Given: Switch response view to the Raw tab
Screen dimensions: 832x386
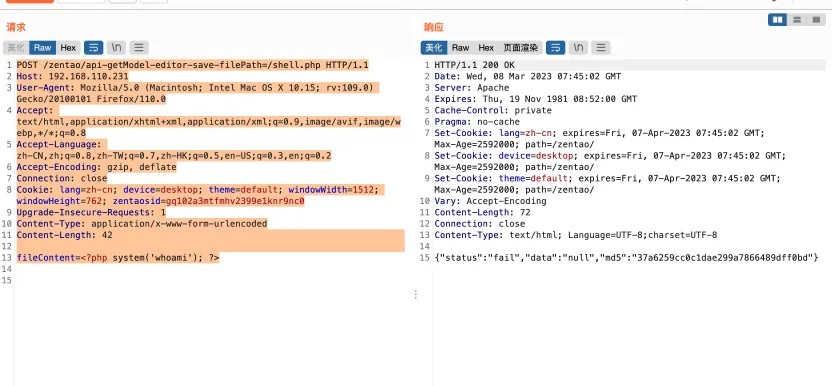Looking at the screenshot, I should coord(461,48).
